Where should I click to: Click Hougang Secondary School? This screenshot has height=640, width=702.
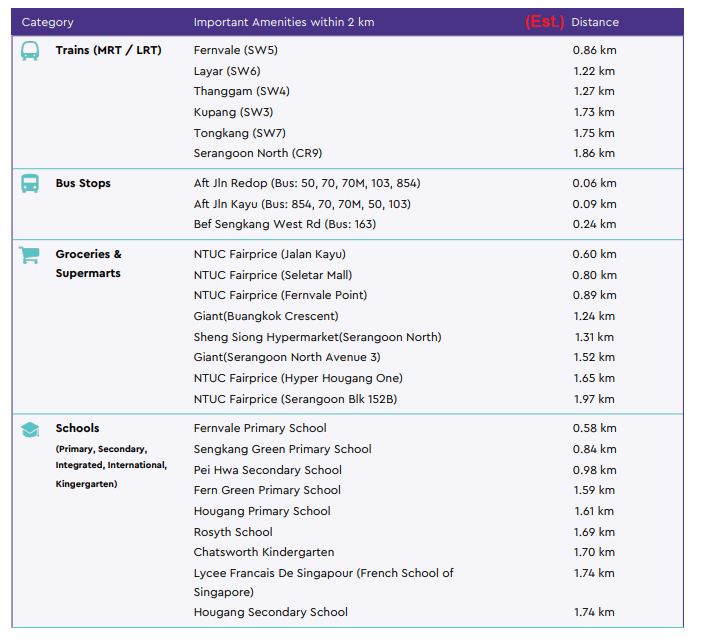point(270,612)
